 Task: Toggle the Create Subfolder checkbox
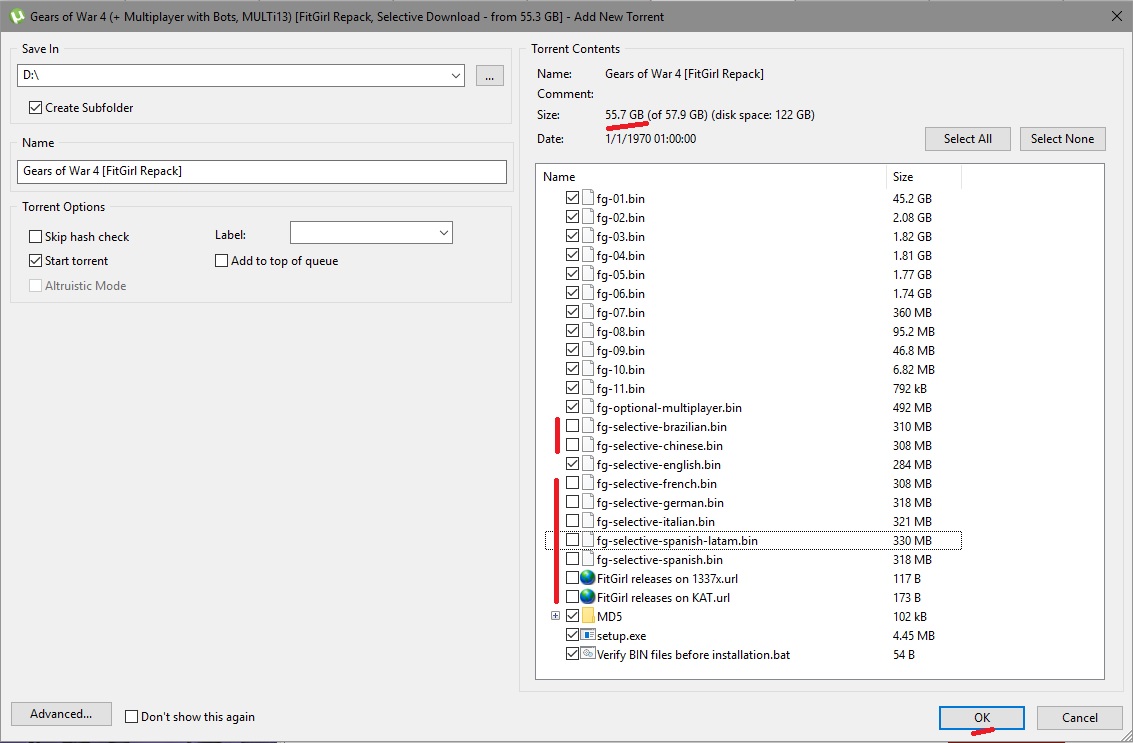(35, 108)
